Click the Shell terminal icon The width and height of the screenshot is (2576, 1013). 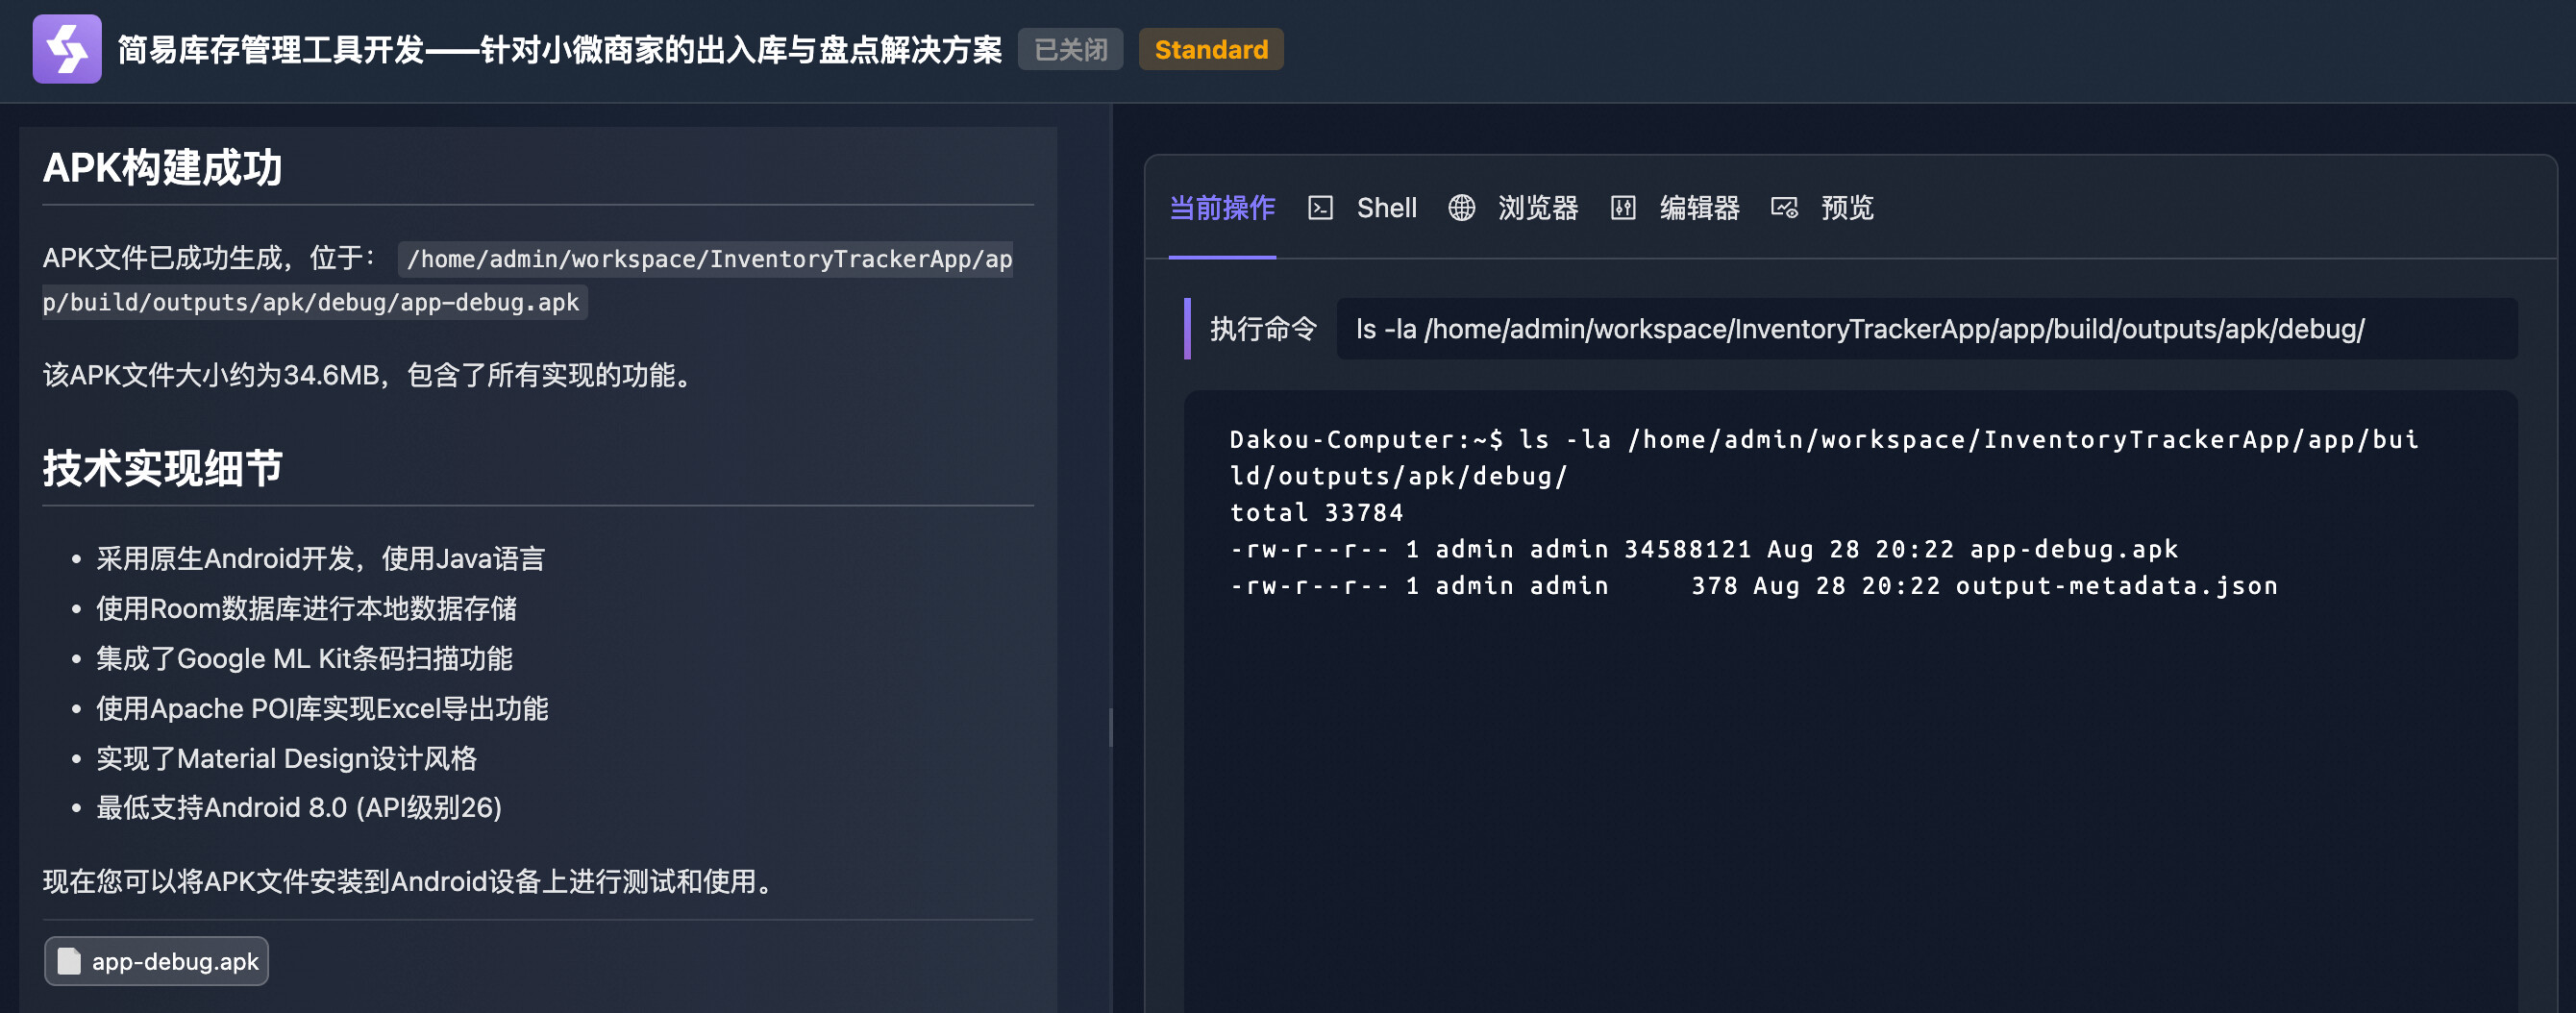pyautogui.click(x=1320, y=208)
